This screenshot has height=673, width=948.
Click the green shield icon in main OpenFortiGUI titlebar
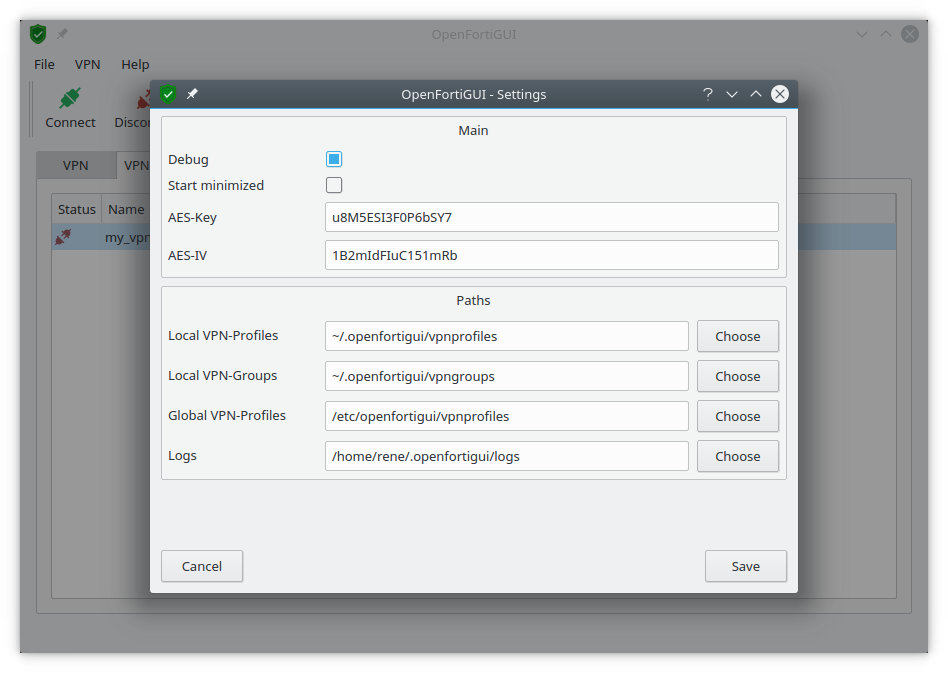[38, 34]
